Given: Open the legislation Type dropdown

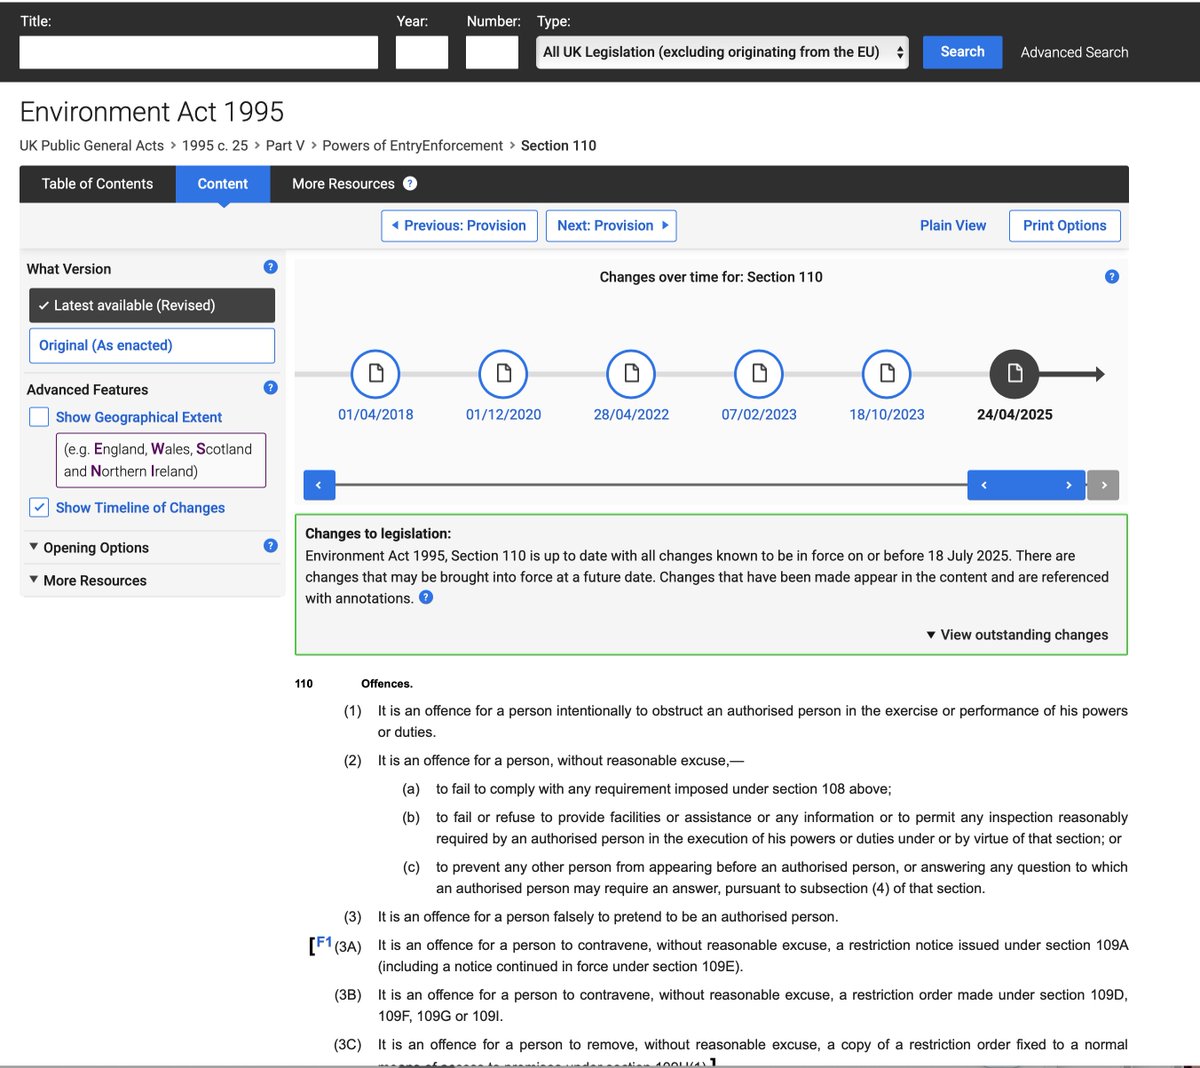Looking at the screenshot, I should click(x=722, y=52).
